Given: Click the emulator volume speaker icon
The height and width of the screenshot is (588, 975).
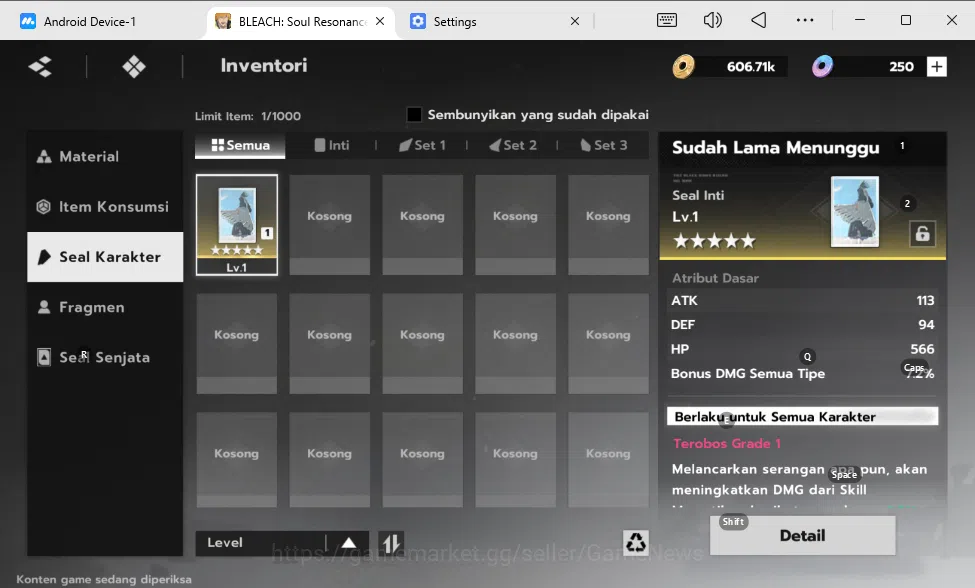Looking at the screenshot, I should coord(713,21).
